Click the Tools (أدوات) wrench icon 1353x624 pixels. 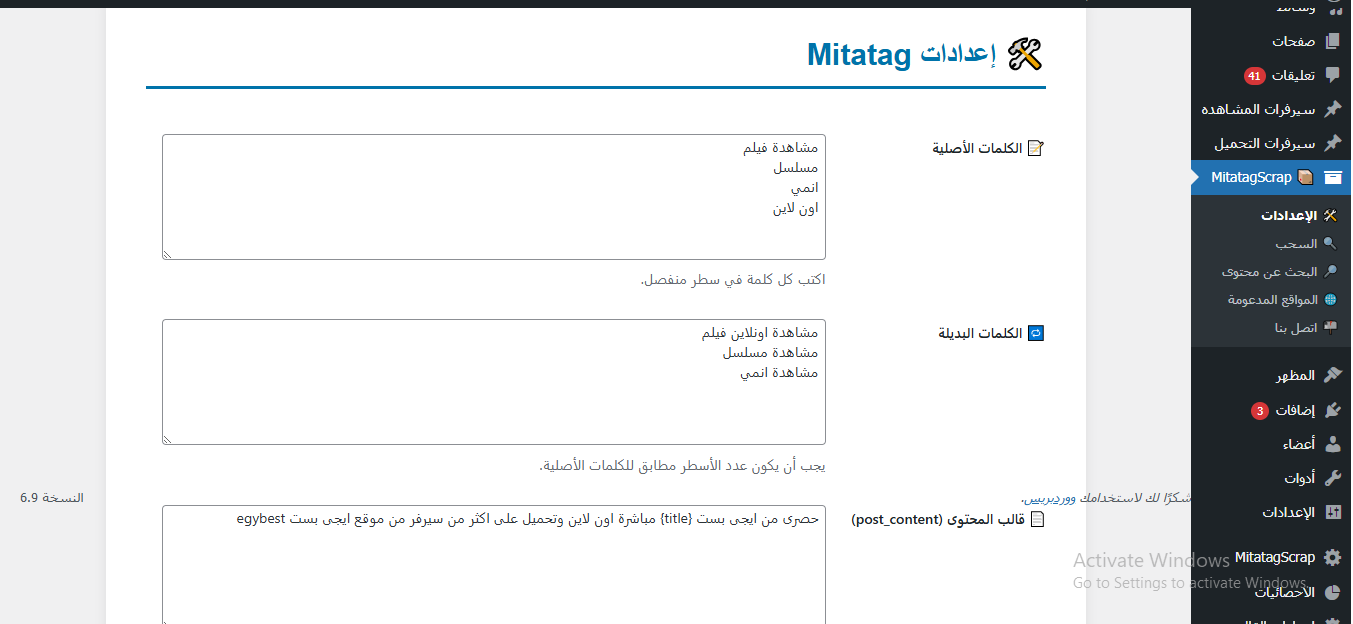pos(1332,478)
